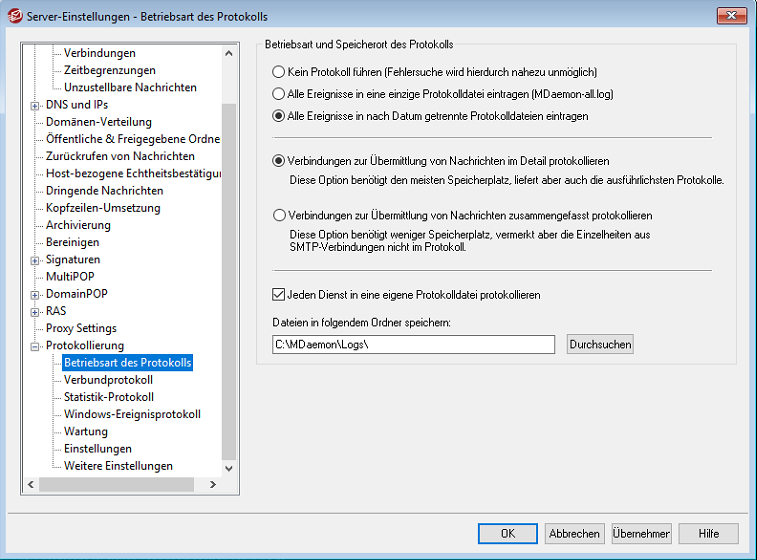Open Verbundprotokoll settings page
The width and height of the screenshot is (757, 560).
[108, 380]
